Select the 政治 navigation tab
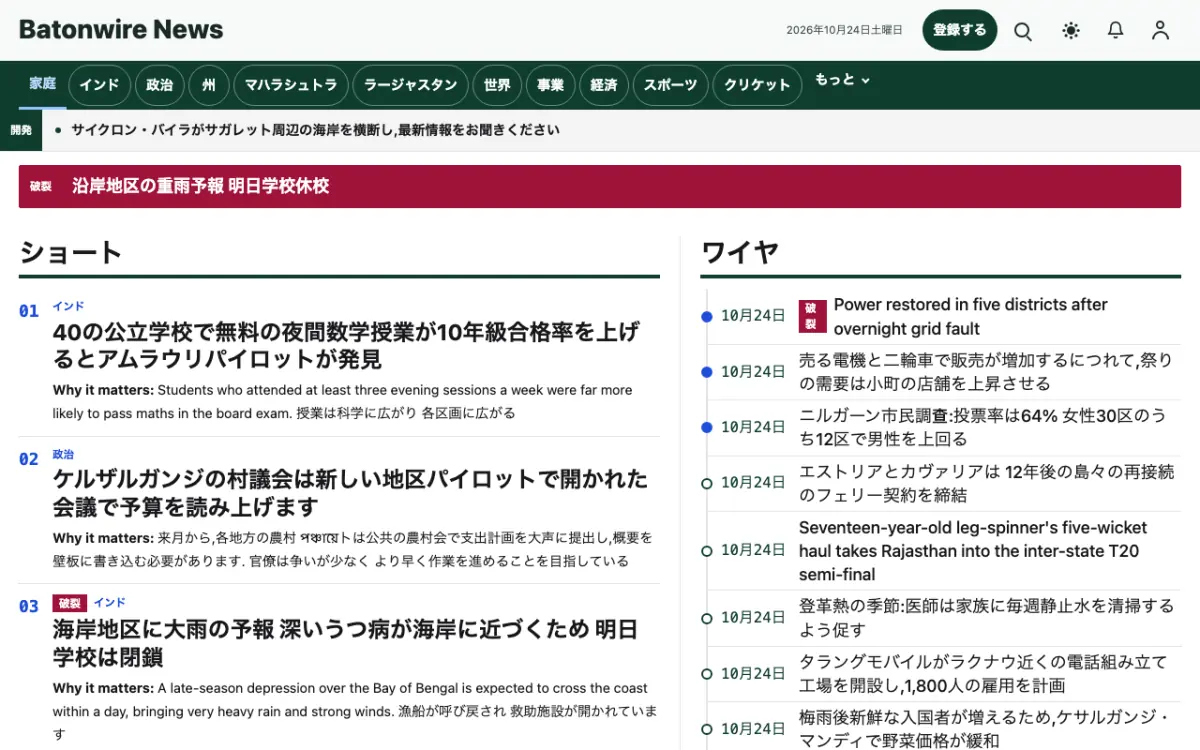The image size is (1200, 750). [159, 86]
